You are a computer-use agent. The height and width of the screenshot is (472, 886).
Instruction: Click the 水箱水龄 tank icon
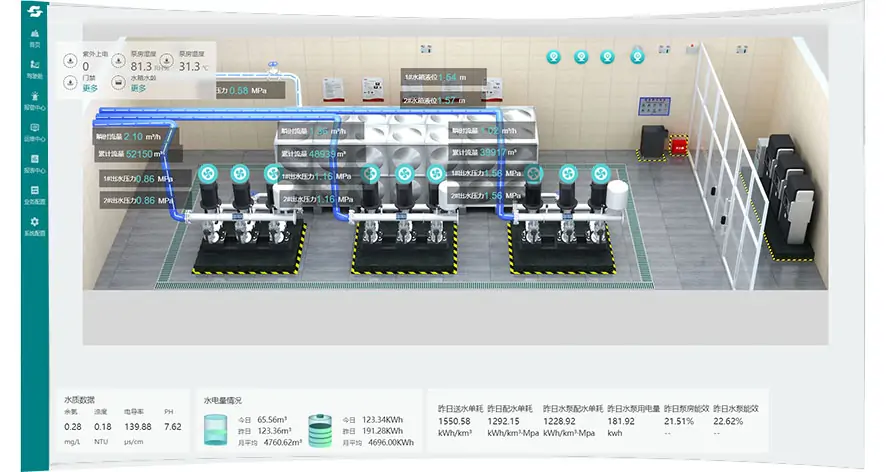[x=118, y=80]
